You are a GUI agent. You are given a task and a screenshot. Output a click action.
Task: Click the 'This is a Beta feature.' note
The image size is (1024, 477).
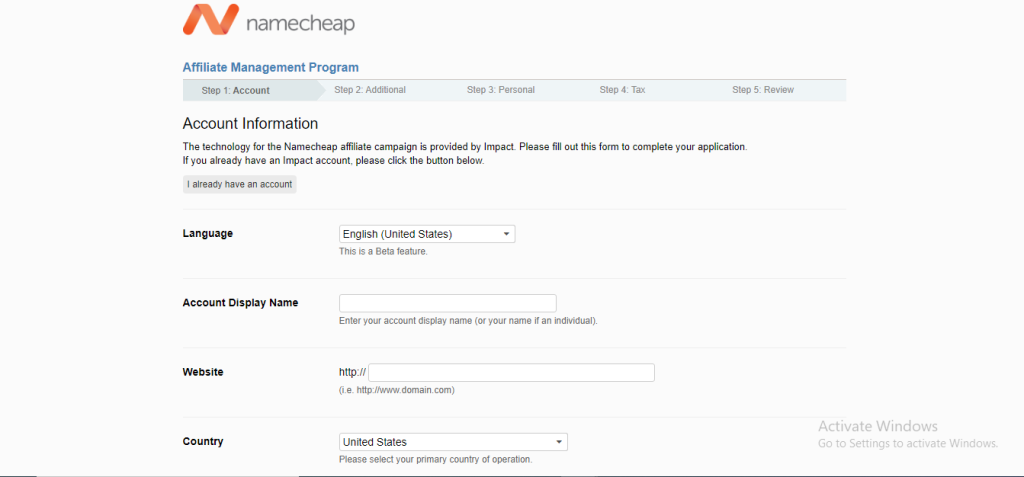(383, 252)
